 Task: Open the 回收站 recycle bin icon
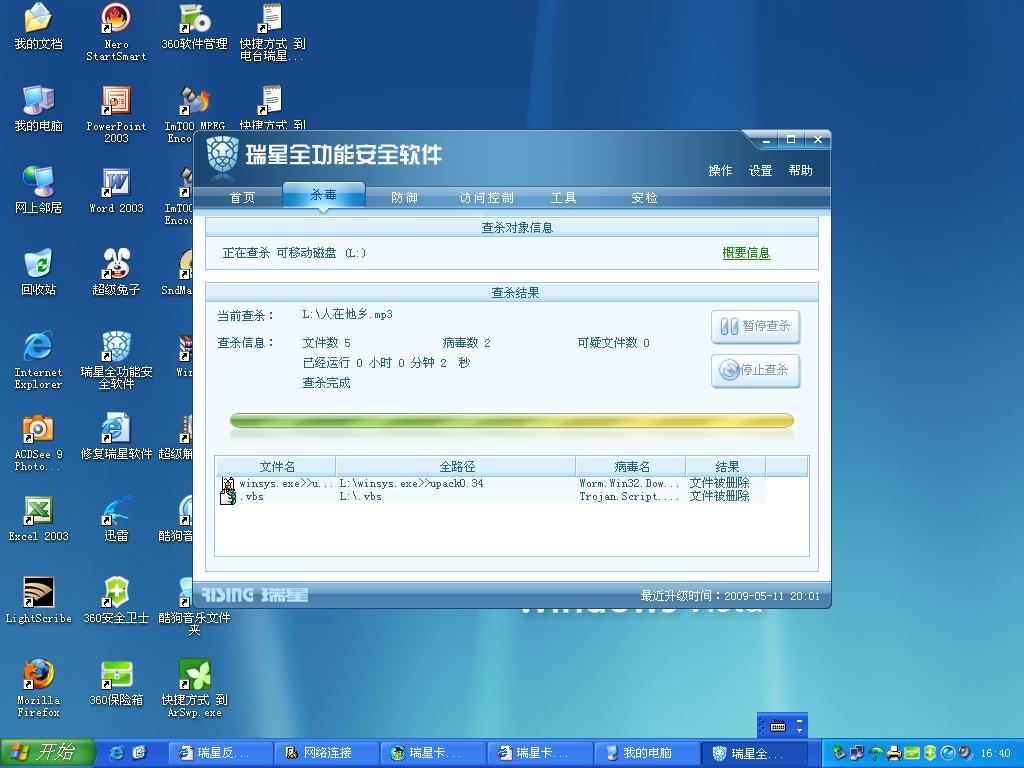38,272
